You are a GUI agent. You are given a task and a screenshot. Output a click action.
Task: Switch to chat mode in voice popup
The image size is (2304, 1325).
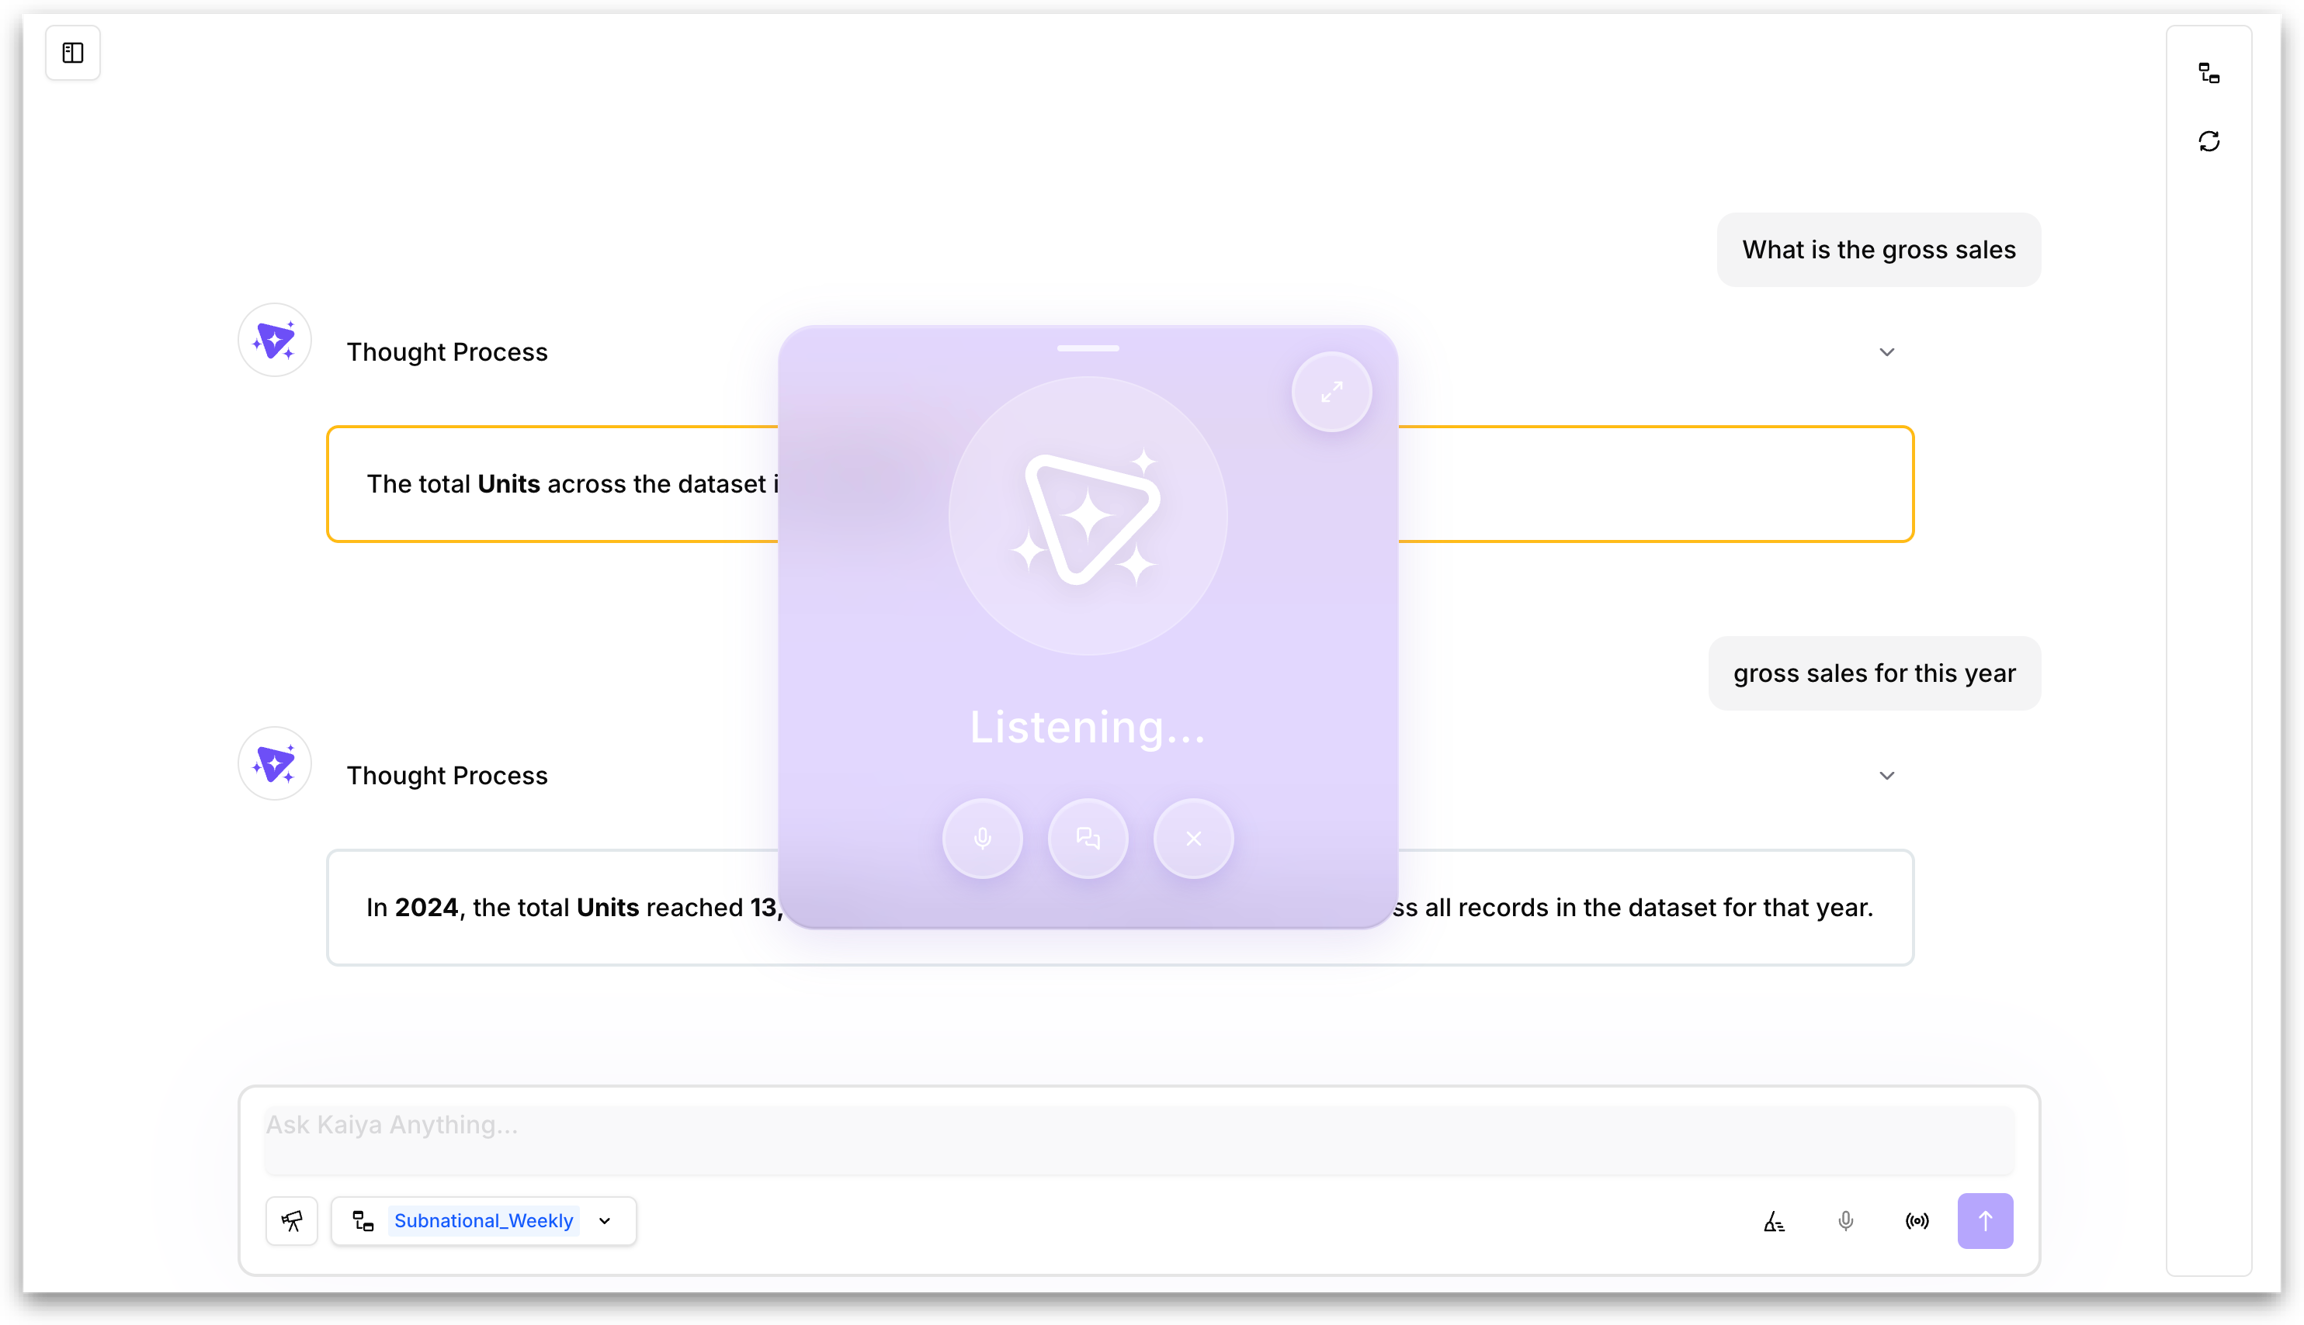point(1088,838)
